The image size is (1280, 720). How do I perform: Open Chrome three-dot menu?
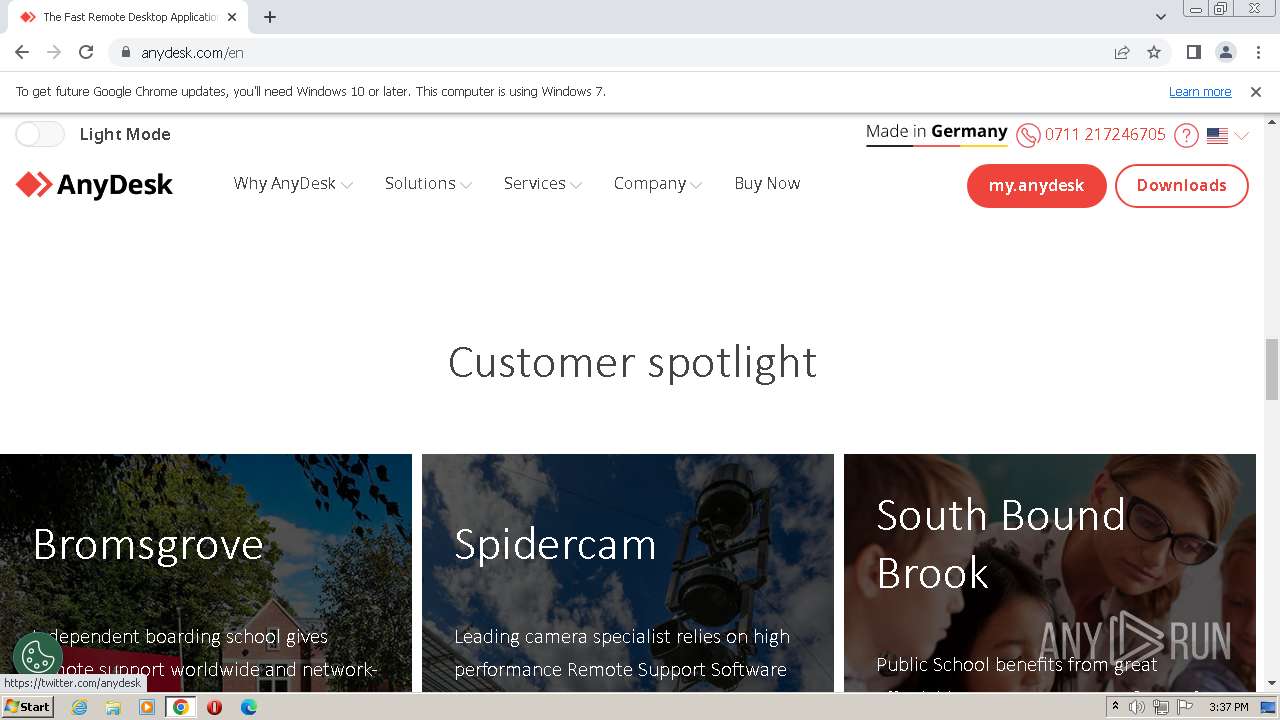1259,52
